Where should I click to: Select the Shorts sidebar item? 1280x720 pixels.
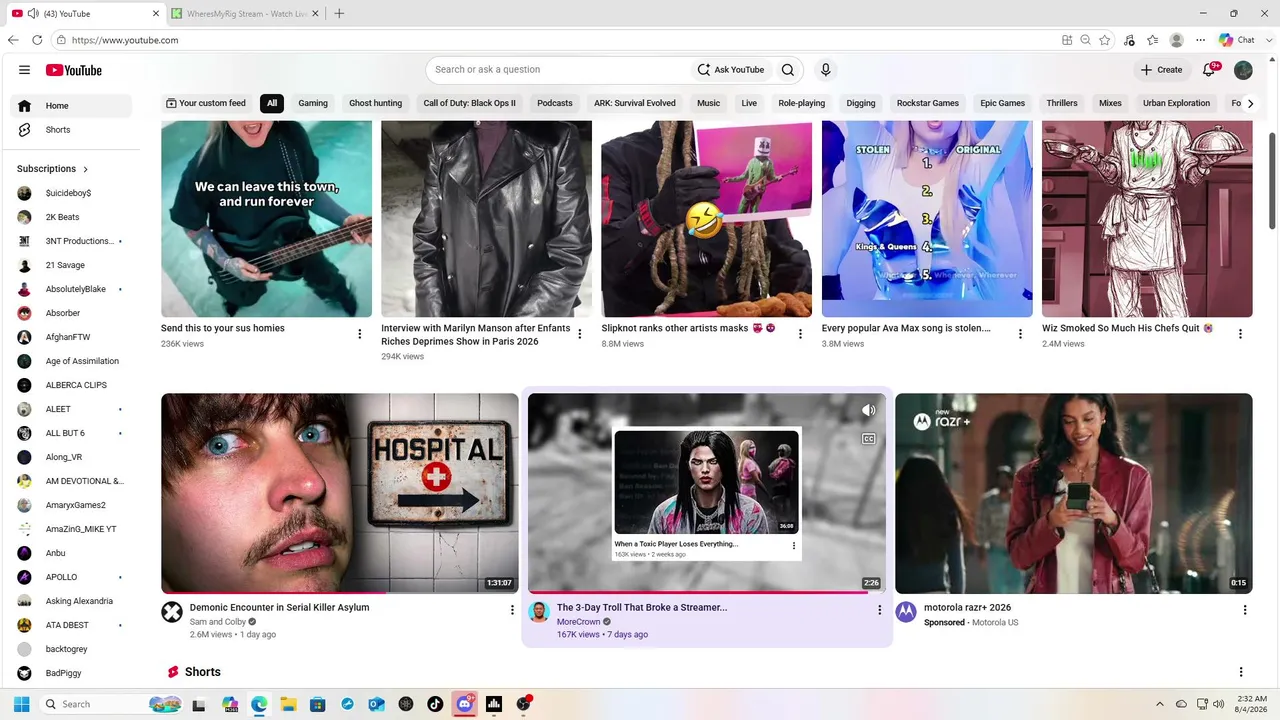pyautogui.click(x=71, y=130)
